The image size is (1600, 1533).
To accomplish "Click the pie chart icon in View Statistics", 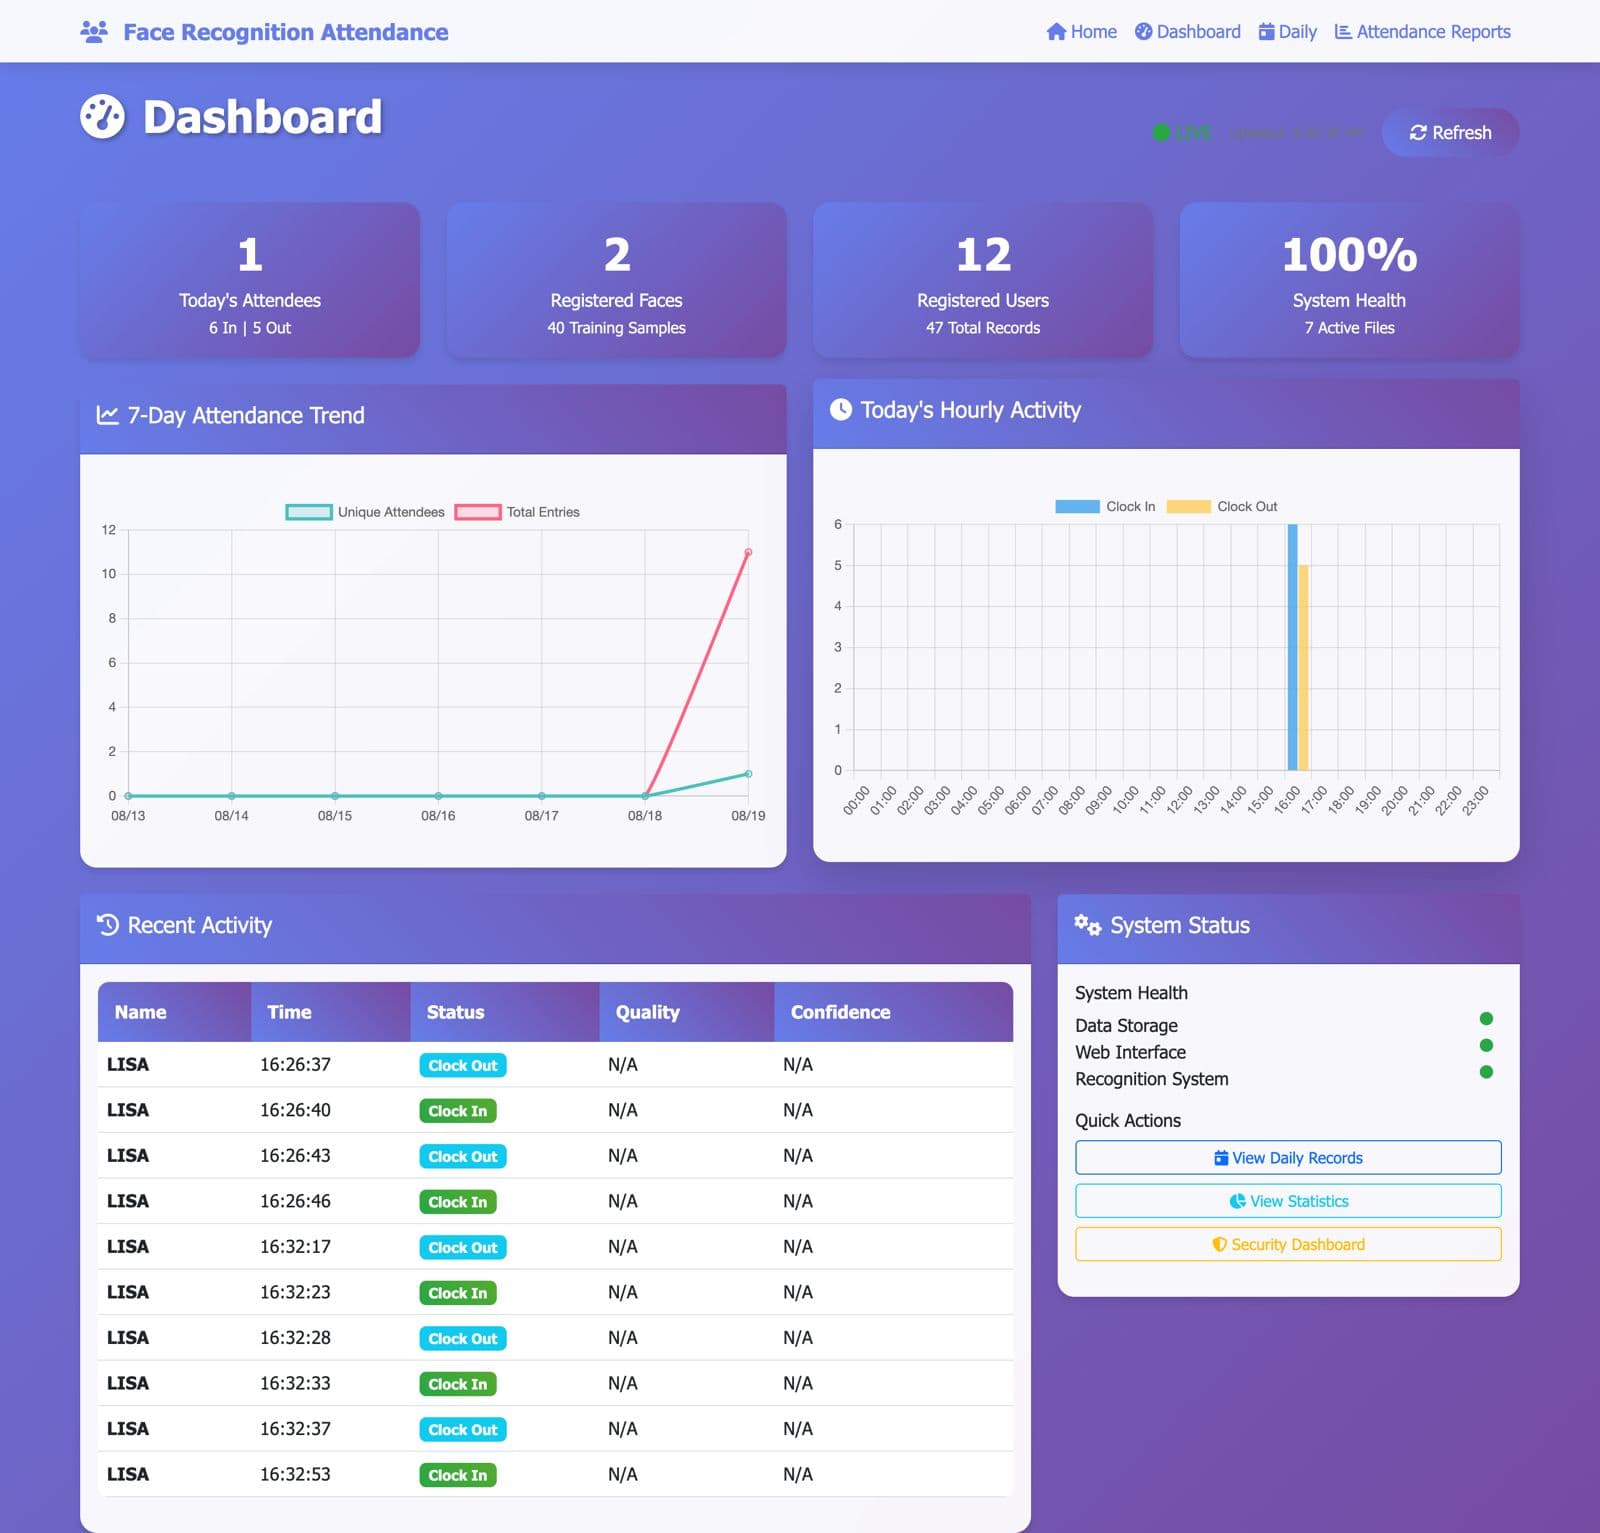I will tap(1237, 1201).
